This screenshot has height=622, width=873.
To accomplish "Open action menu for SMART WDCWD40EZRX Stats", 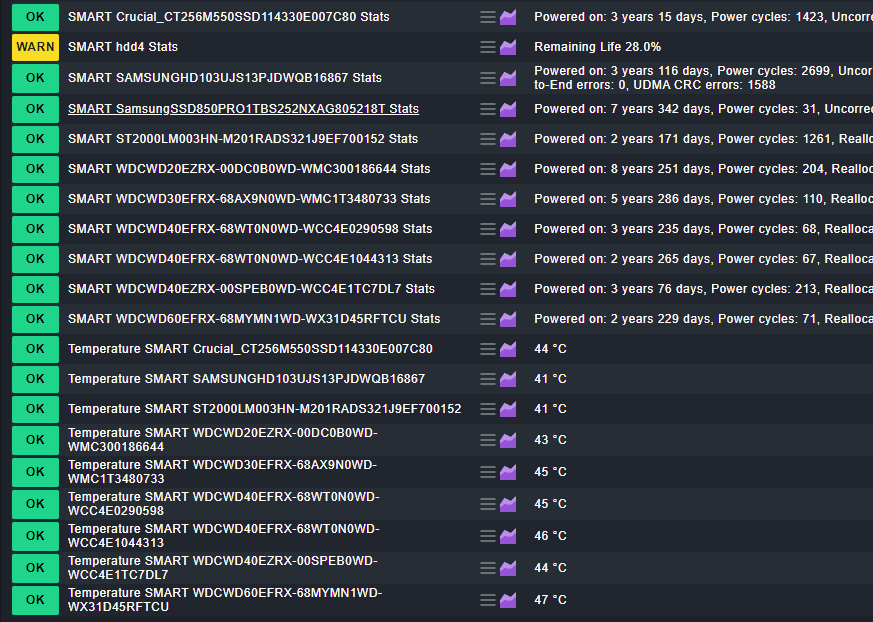I will [488, 290].
